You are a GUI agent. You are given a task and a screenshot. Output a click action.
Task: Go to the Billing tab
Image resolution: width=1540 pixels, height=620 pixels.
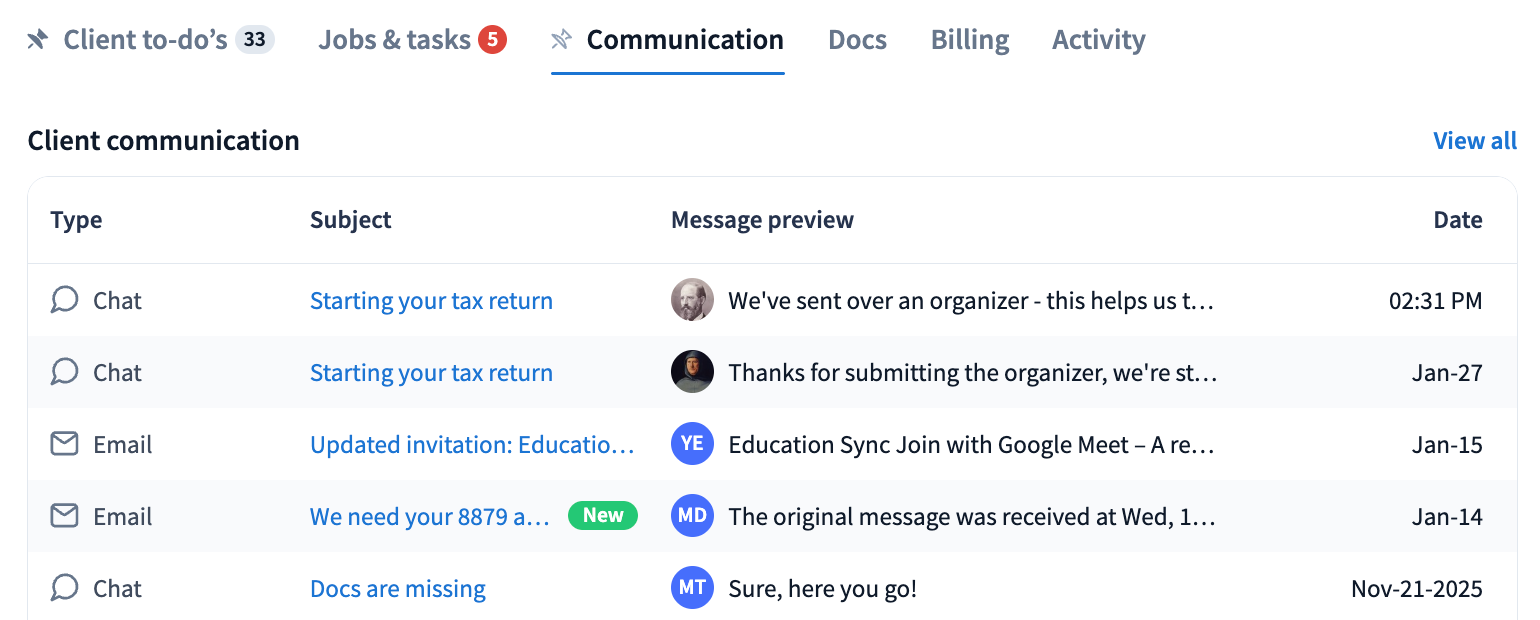969,40
